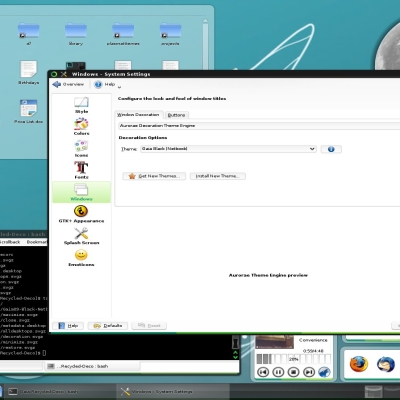Skip to previous track in player
400x400 pixels.
pos(263,372)
